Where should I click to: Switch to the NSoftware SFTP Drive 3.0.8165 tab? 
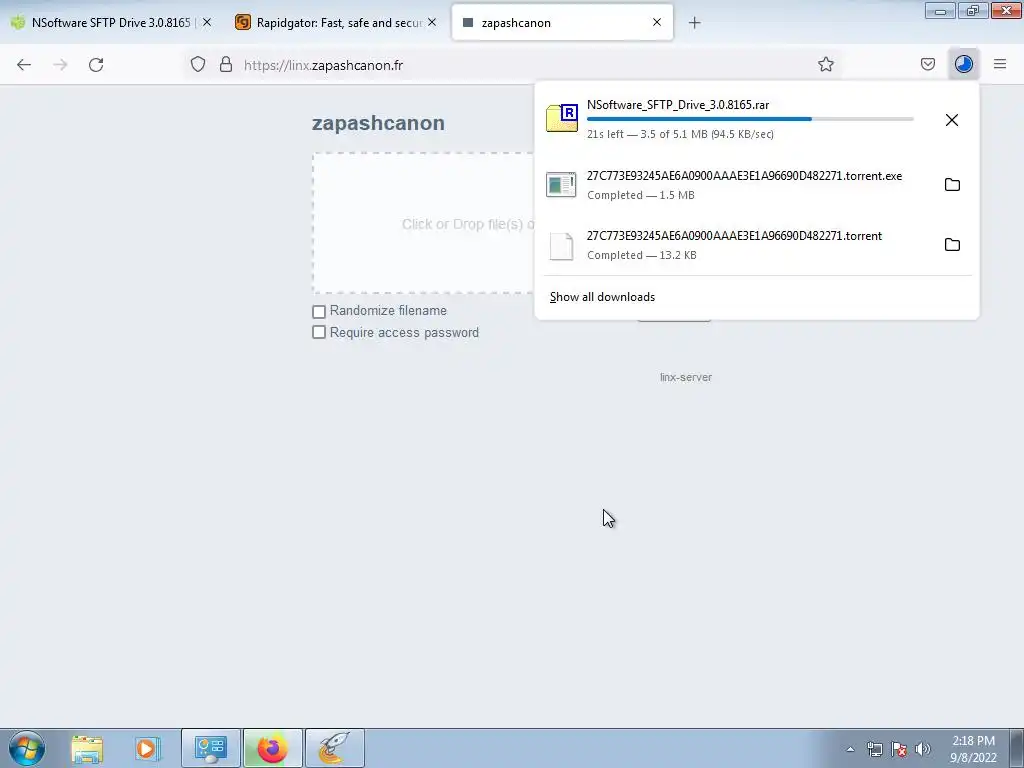(111, 22)
